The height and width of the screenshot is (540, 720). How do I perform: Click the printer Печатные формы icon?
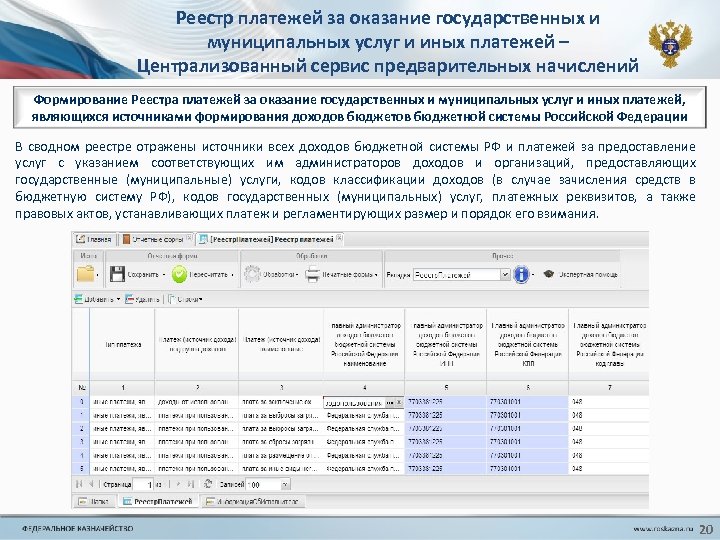coord(312,275)
